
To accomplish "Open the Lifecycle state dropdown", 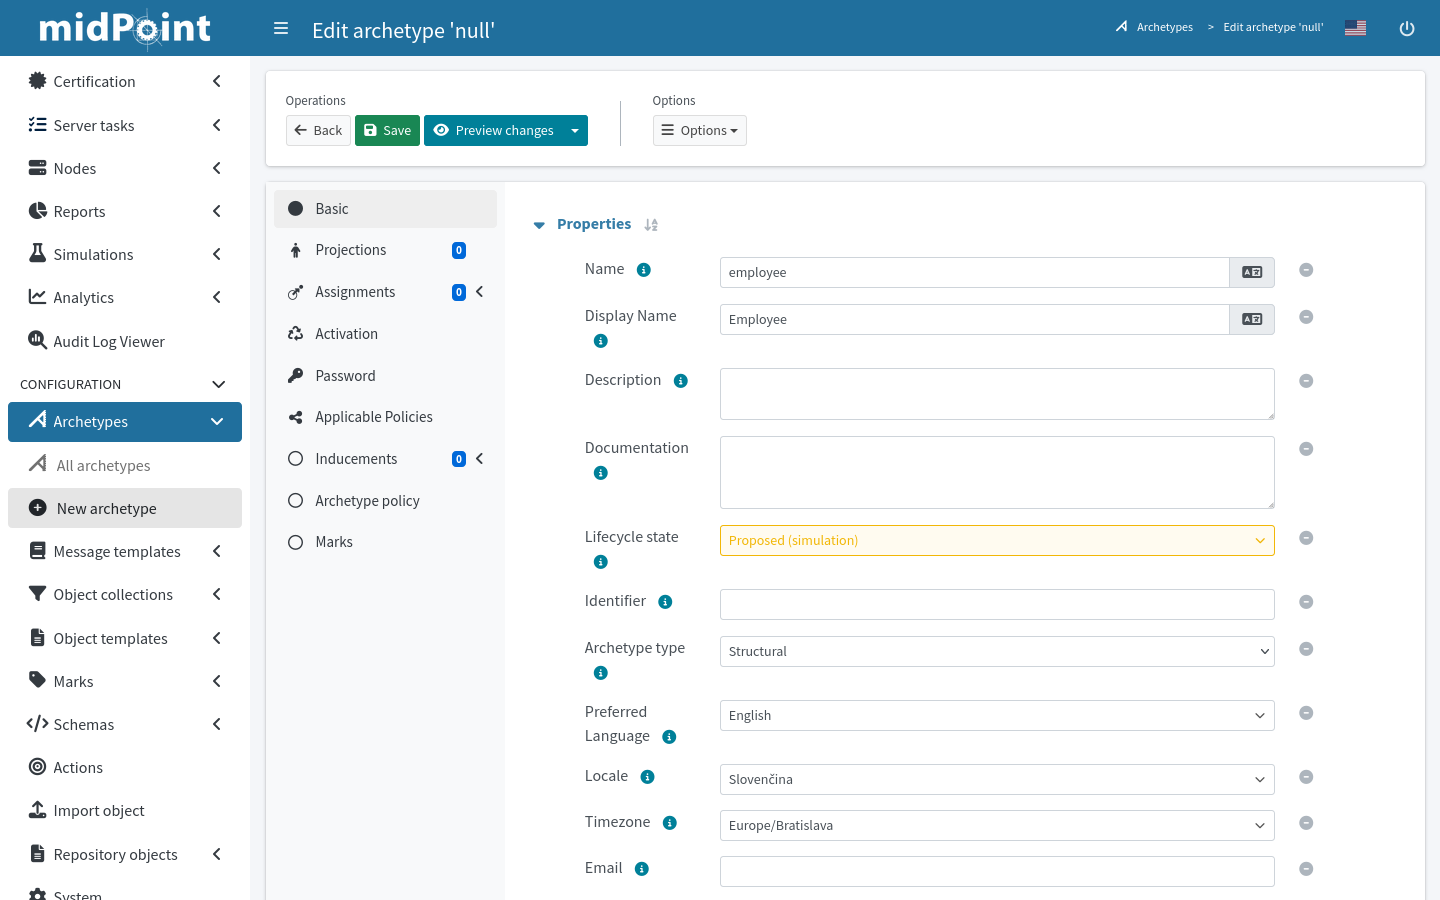I will pos(996,541).
